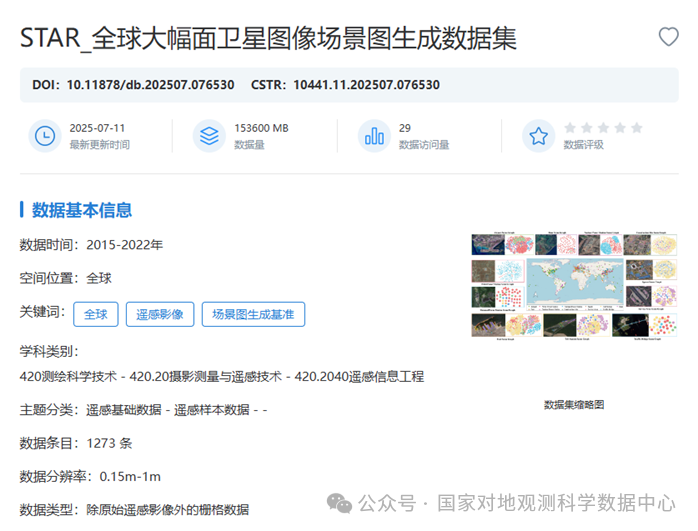Rate the dataset three stars
698x531 pixels.
[x=603, y=128]
